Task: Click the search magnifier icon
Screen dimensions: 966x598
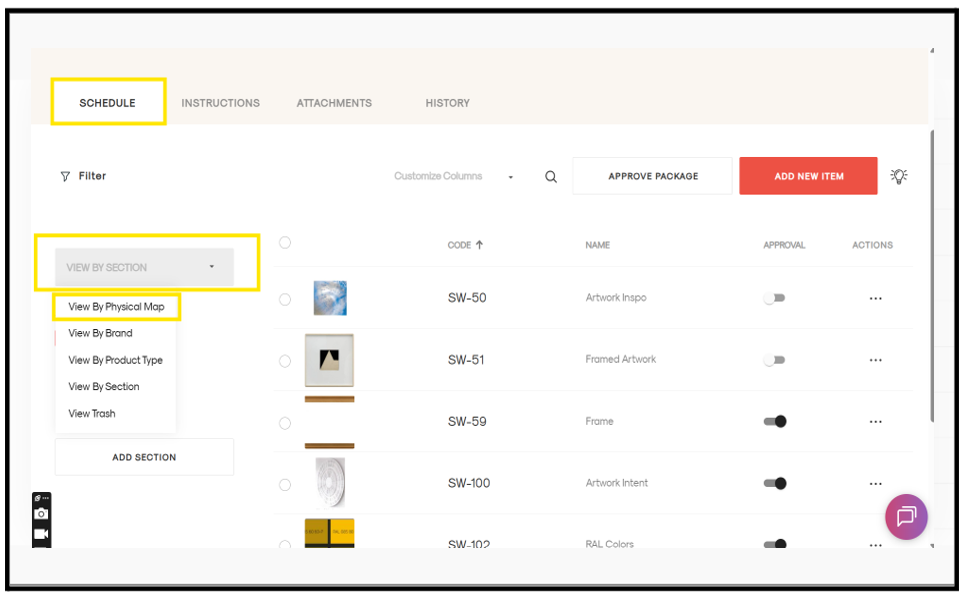Action: (x=551, y=177)
